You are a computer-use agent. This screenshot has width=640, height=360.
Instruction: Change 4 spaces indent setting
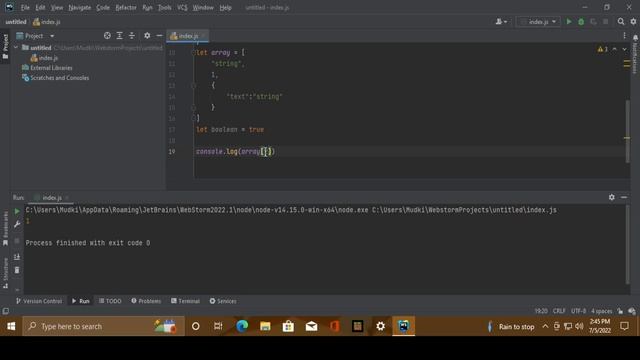(x=602, y=311)
